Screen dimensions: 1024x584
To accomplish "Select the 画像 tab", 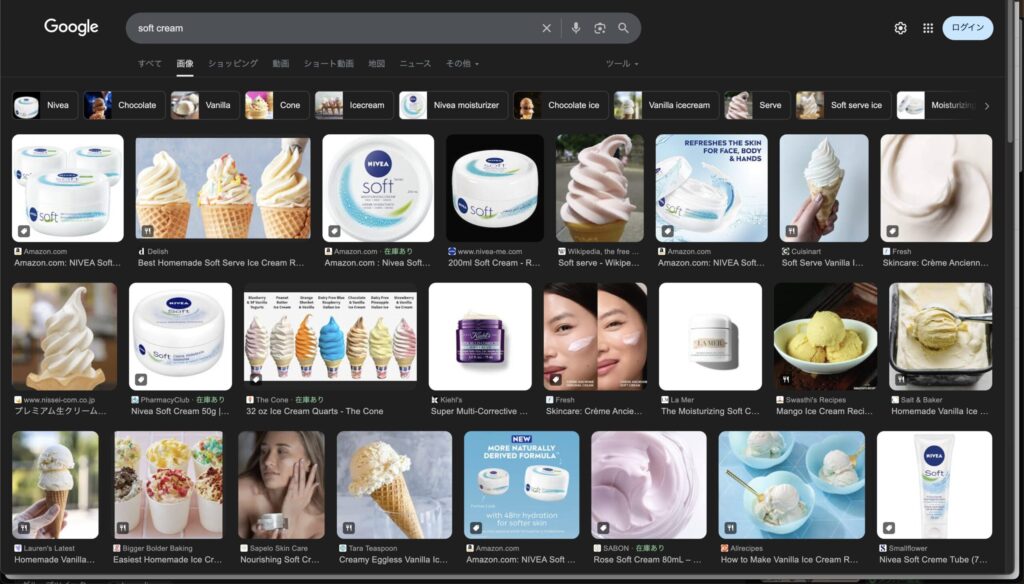I will click(x=185, y=63).
